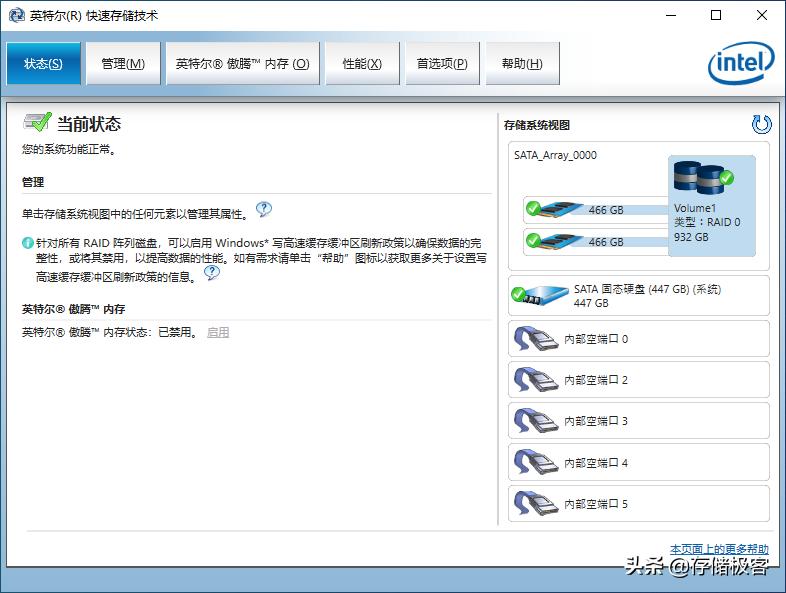
Task: Click the 英特尔® 傲腾™ 内存 section heading
Action: pos(73,309)
